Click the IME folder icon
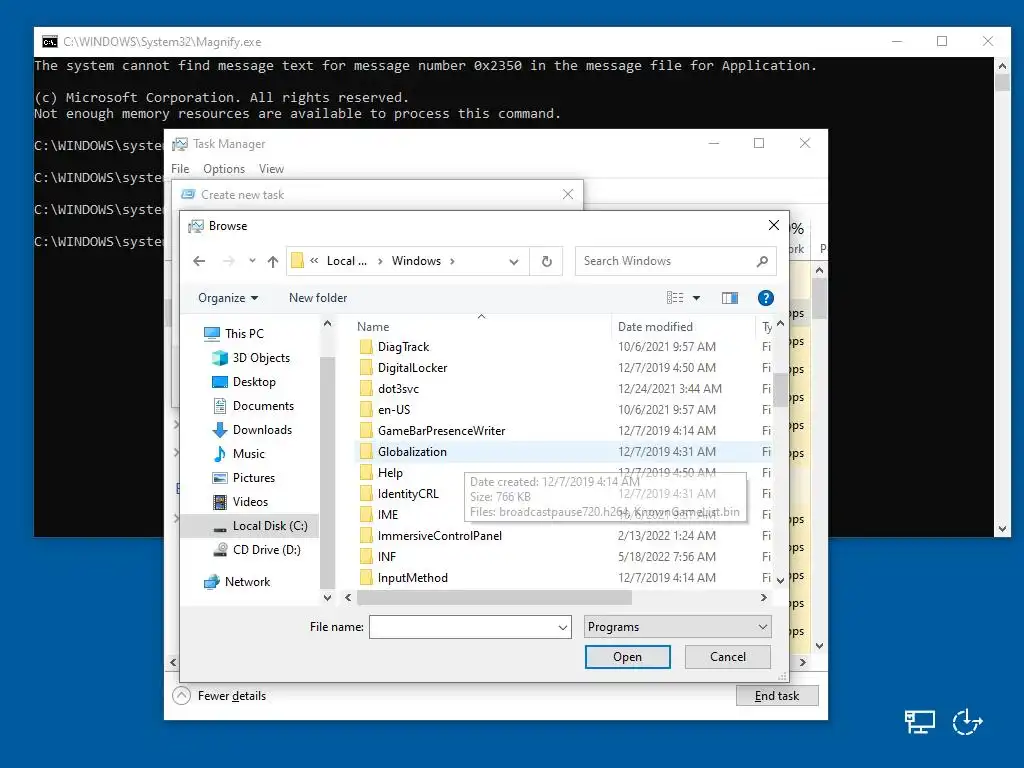This screenshot has height=768, width=1024. pos(366,515)
